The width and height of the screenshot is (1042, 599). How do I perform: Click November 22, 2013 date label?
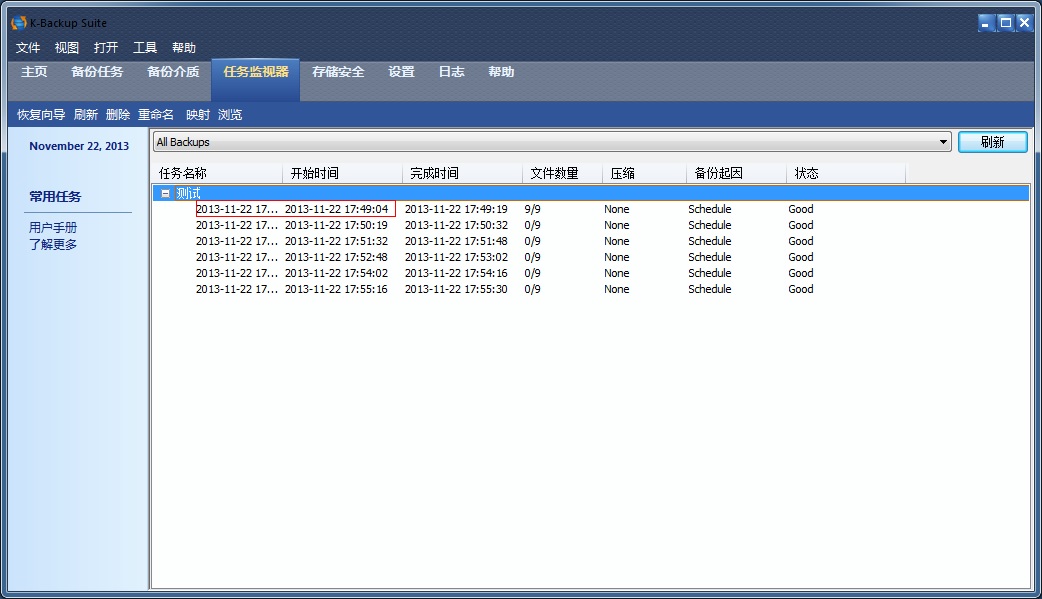[79, 146]
